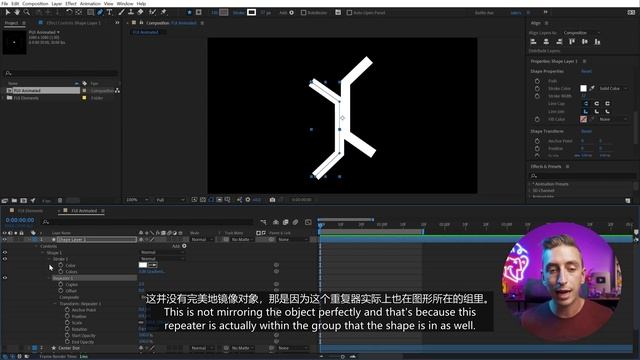Toggle visibility eye of Repeater 1
This screenshot has height=360, width=640.
[5, 278]
